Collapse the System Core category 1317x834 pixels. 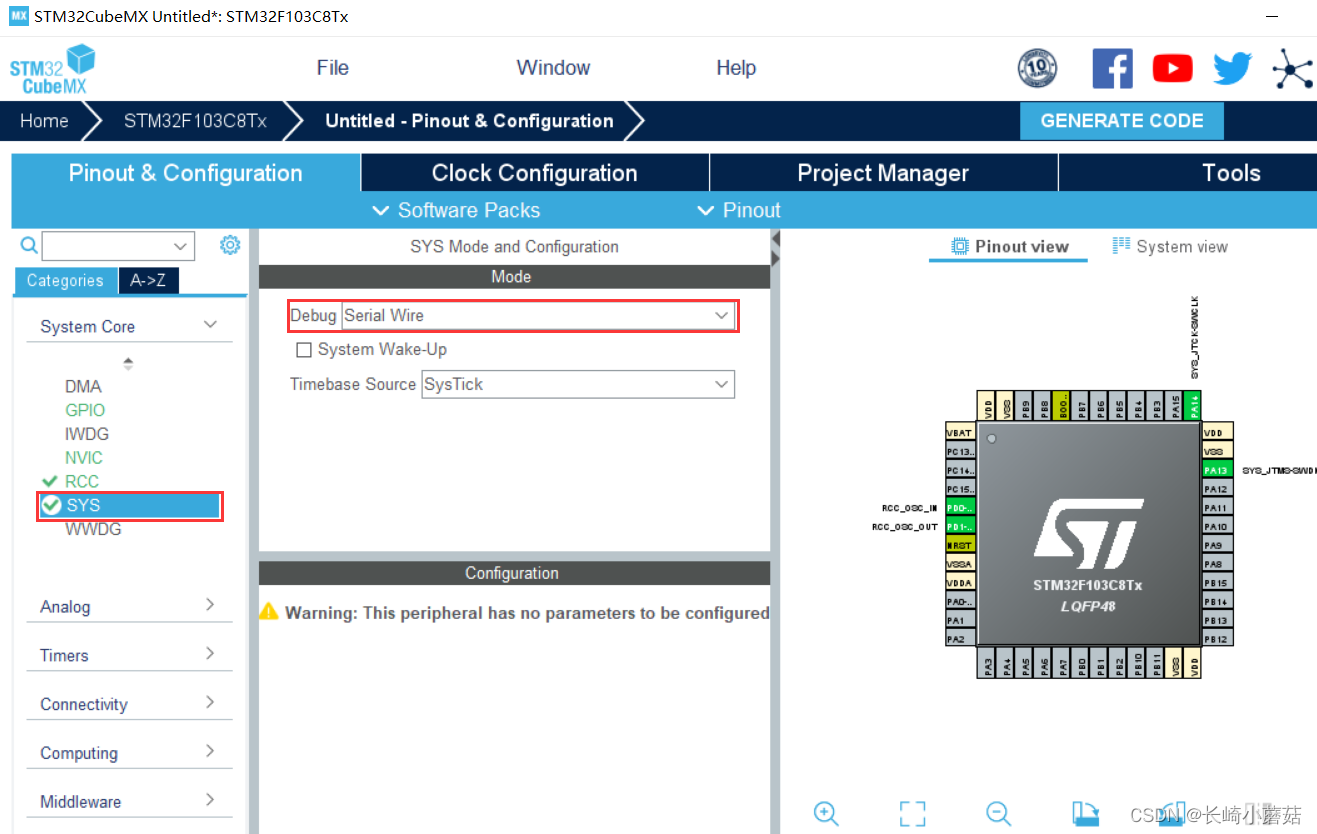(x=129, y=326)
